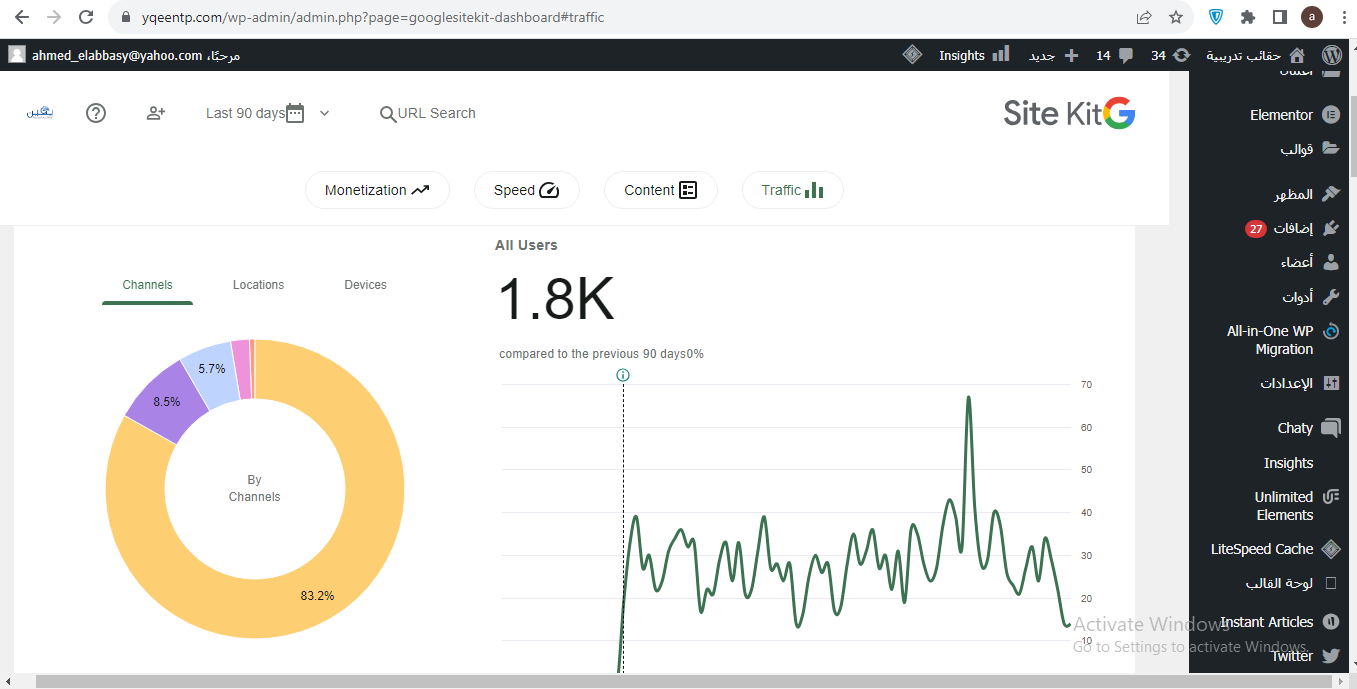Click the blue shield extension icon
The height and width of the screenshot is (689, 1357).
tap(1216, 17)
